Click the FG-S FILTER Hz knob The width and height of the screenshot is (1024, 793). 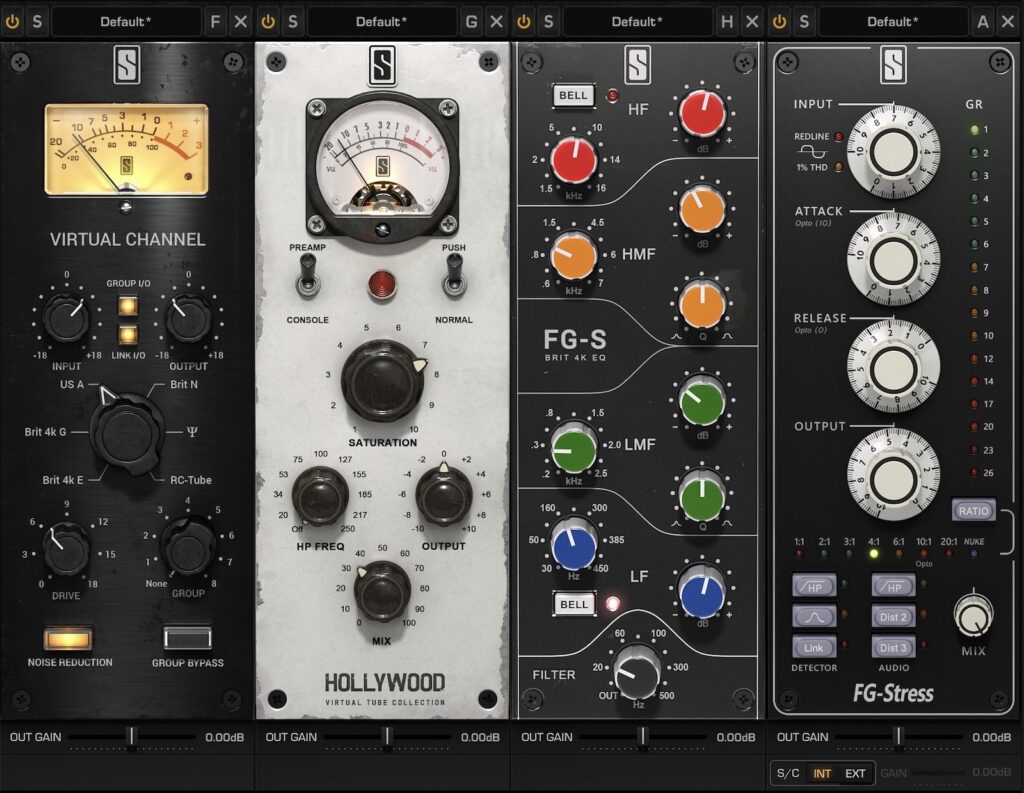(x=637, y=671)
